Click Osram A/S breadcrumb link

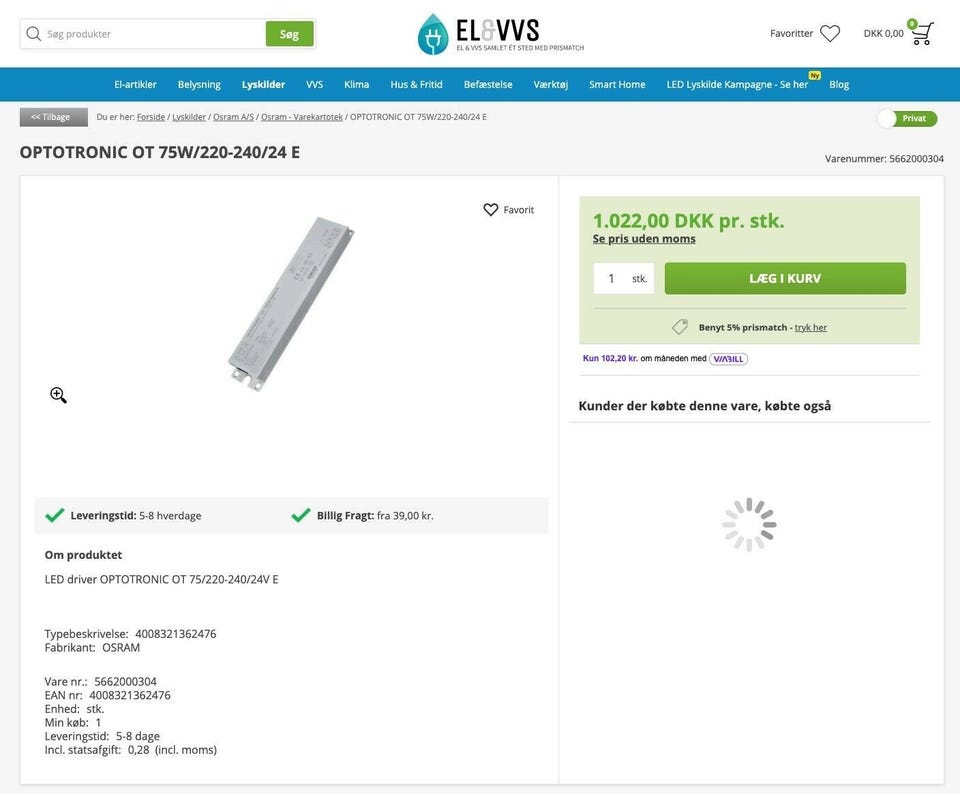point(233,117)
